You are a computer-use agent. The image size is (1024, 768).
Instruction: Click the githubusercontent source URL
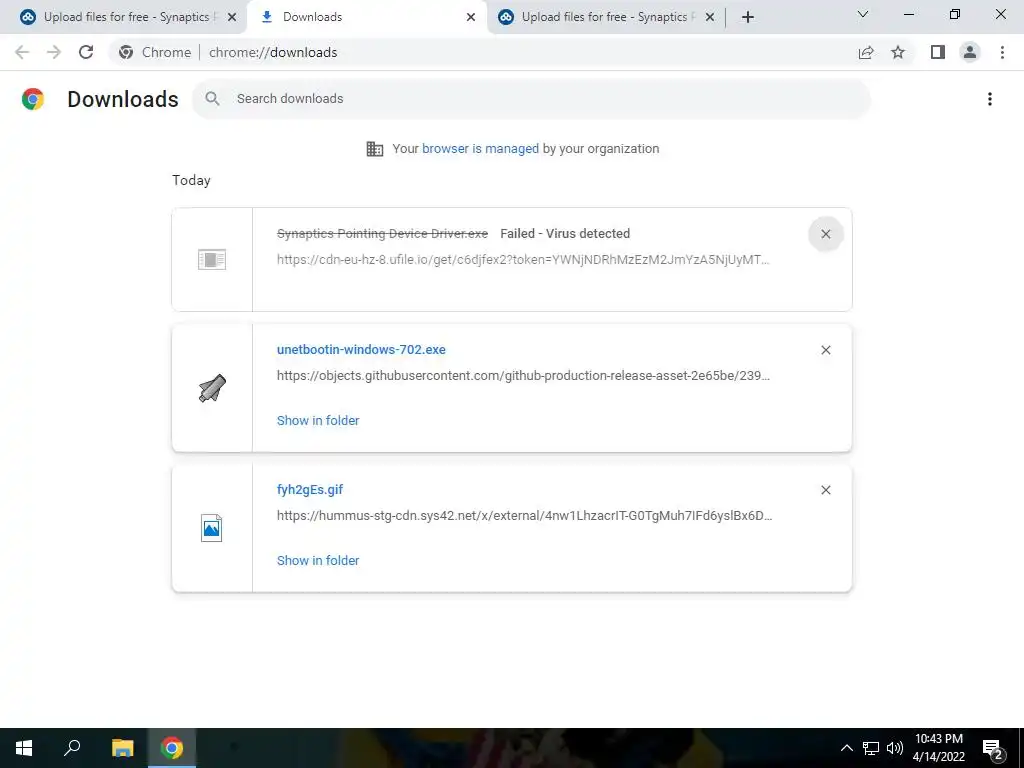(x=523, y=376)
